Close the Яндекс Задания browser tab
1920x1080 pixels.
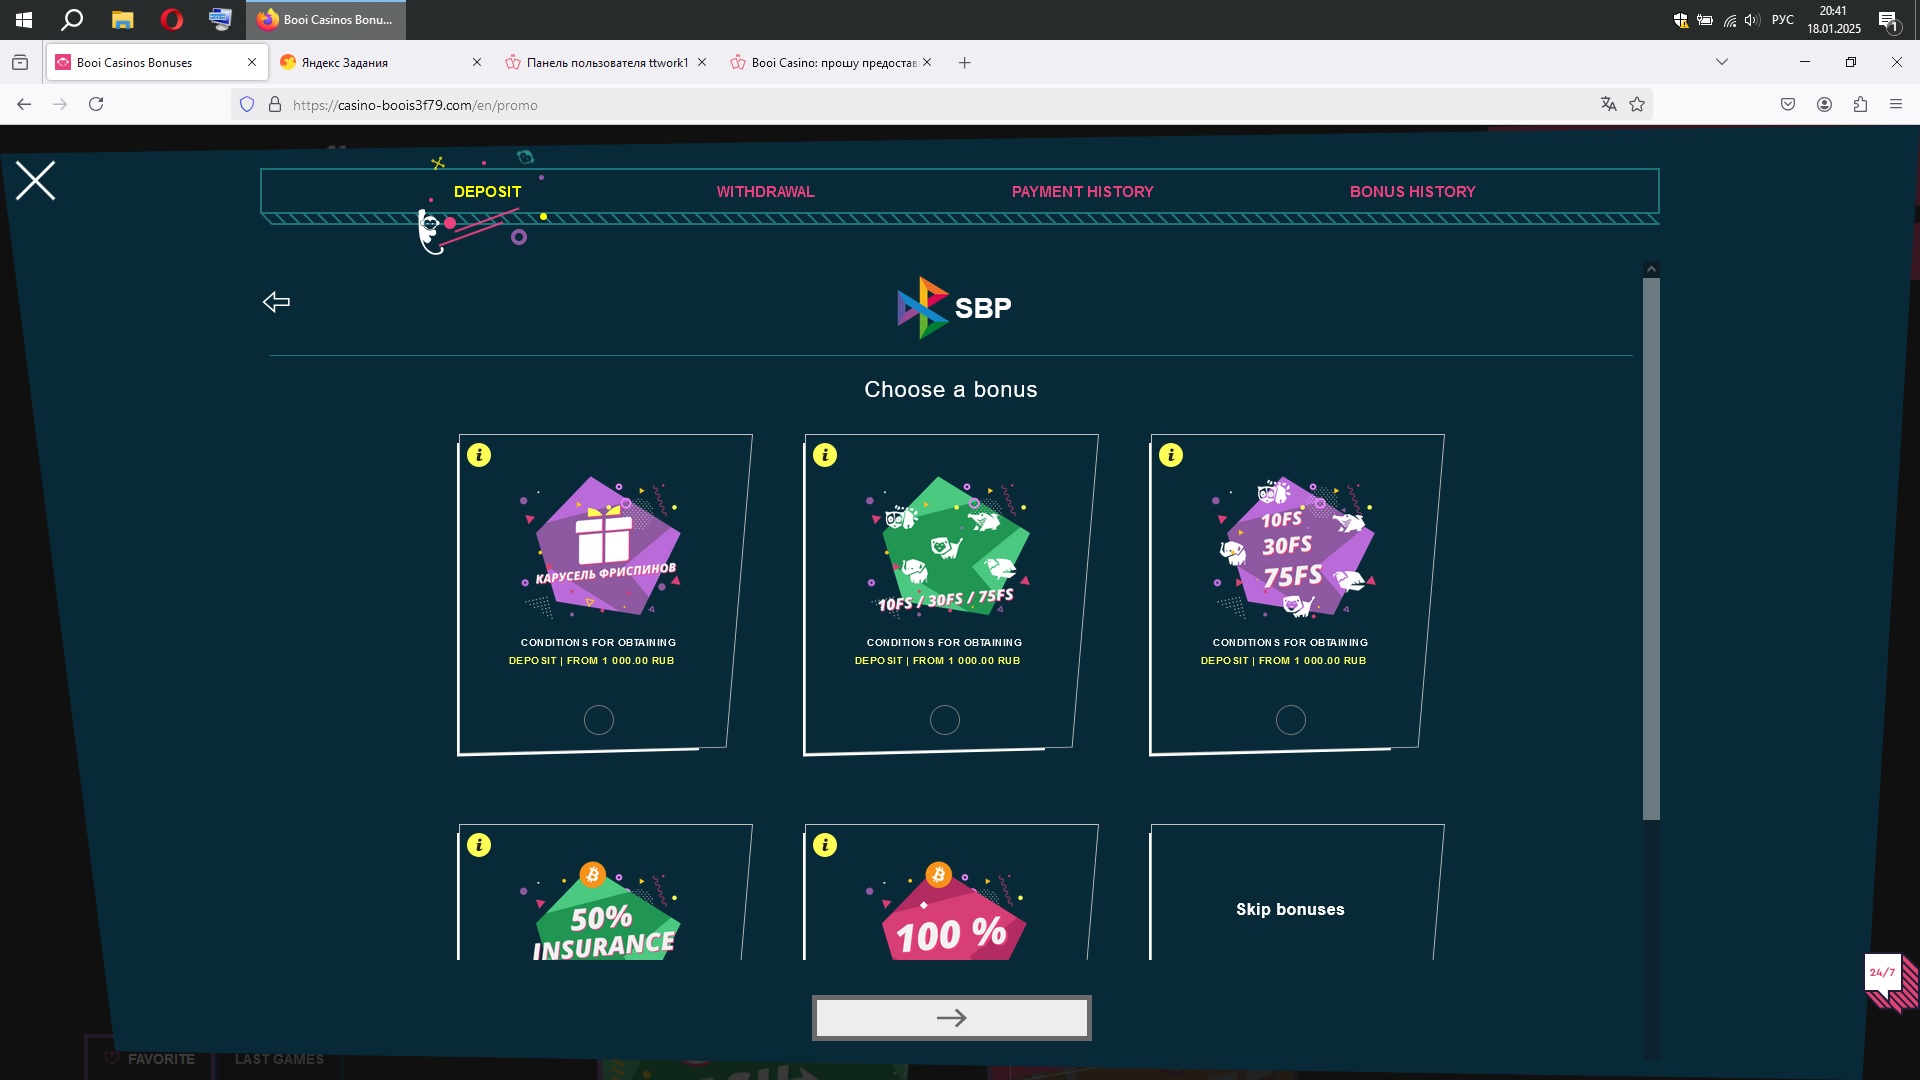pos(477,62)
